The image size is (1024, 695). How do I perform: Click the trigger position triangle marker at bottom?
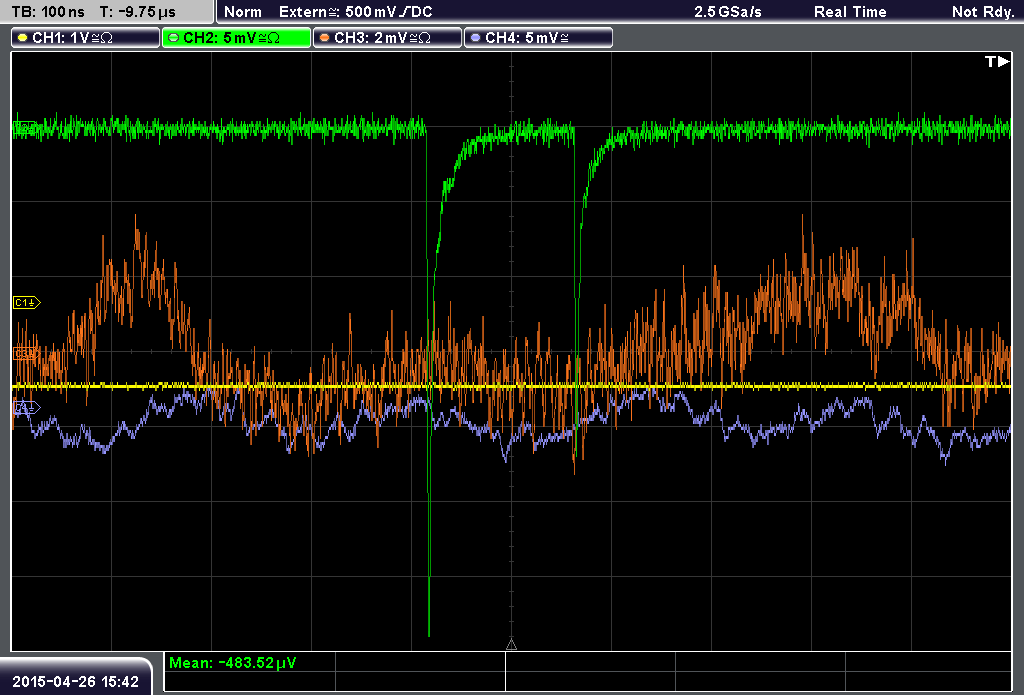coord(511,645)
